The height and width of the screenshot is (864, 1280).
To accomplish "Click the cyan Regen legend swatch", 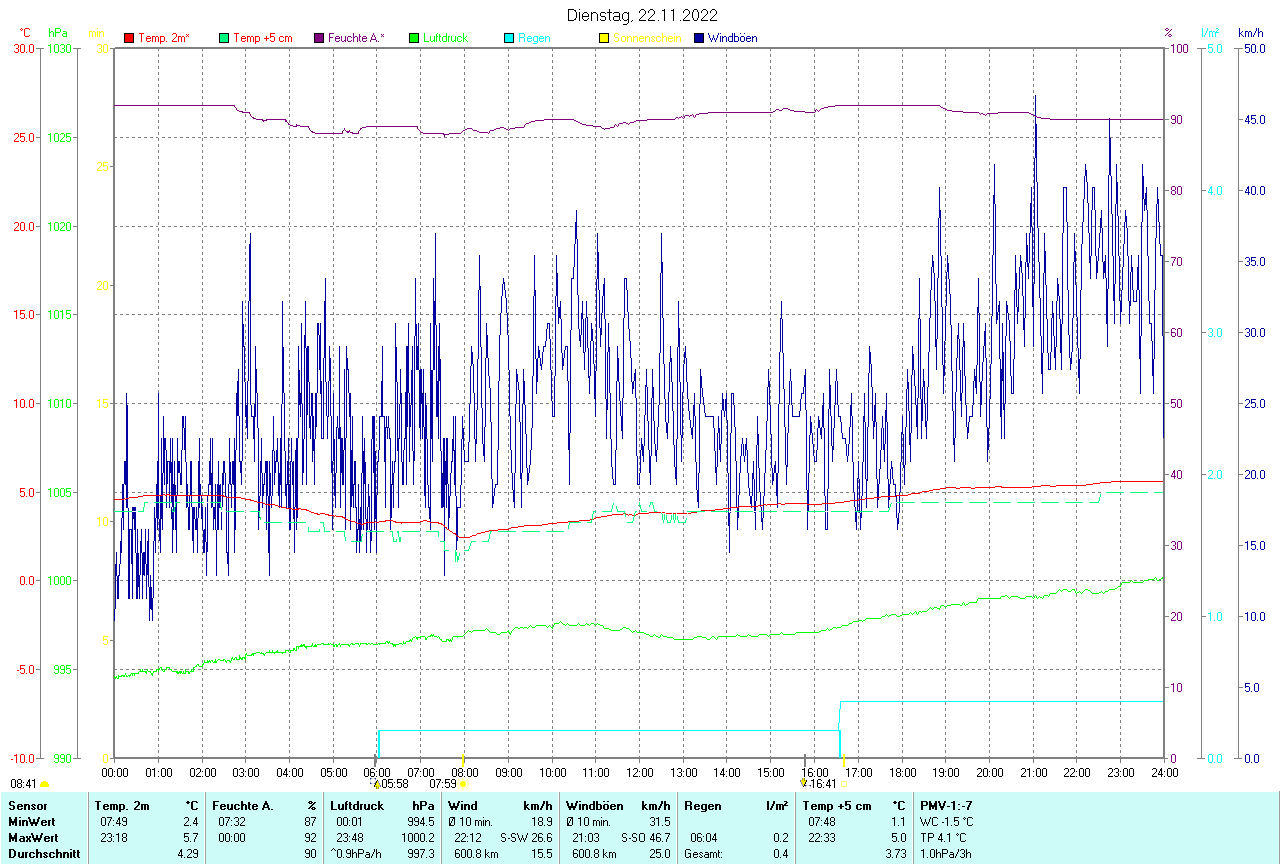I will coord(509,38).
